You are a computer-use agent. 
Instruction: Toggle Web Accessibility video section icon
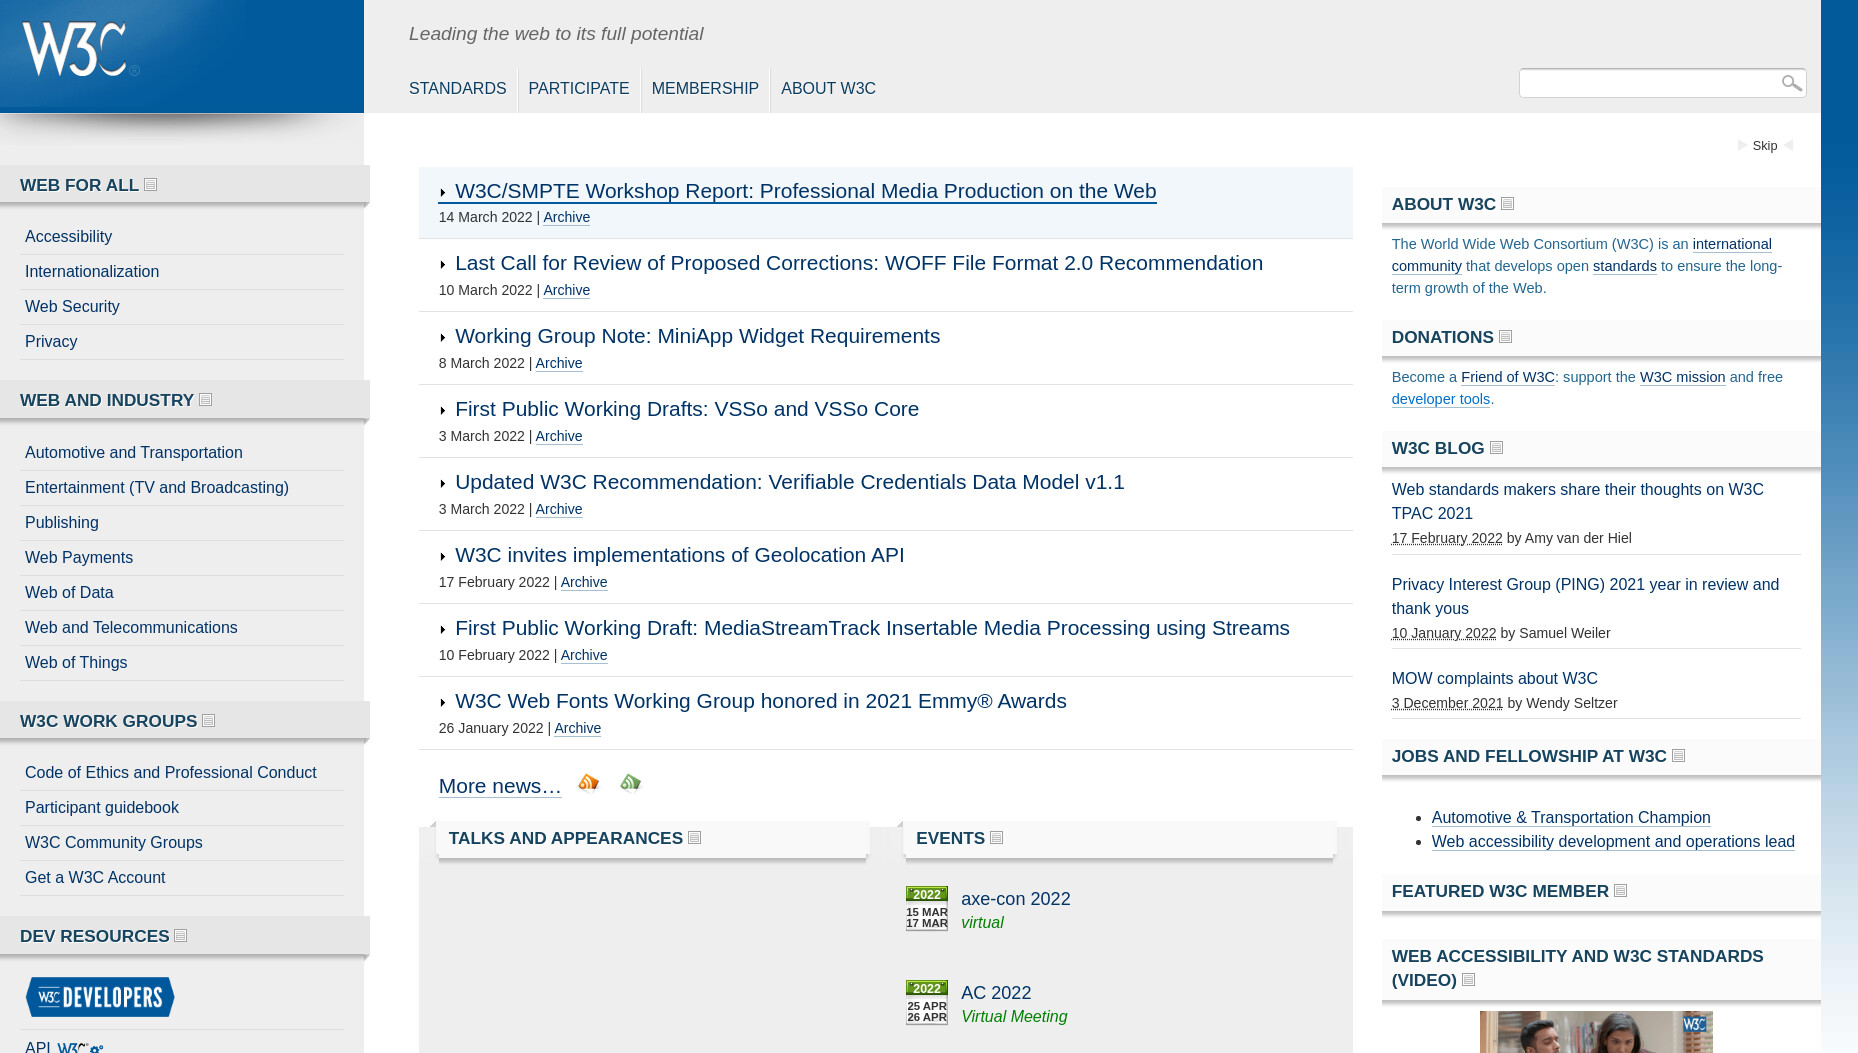point(1469,980)
